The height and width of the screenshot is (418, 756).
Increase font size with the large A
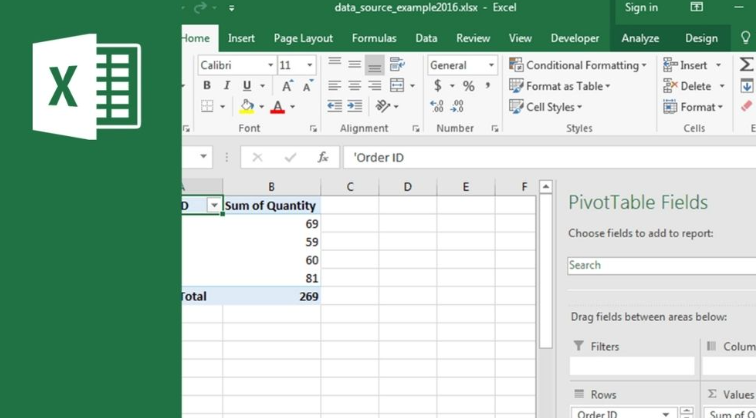coord(287,86)
